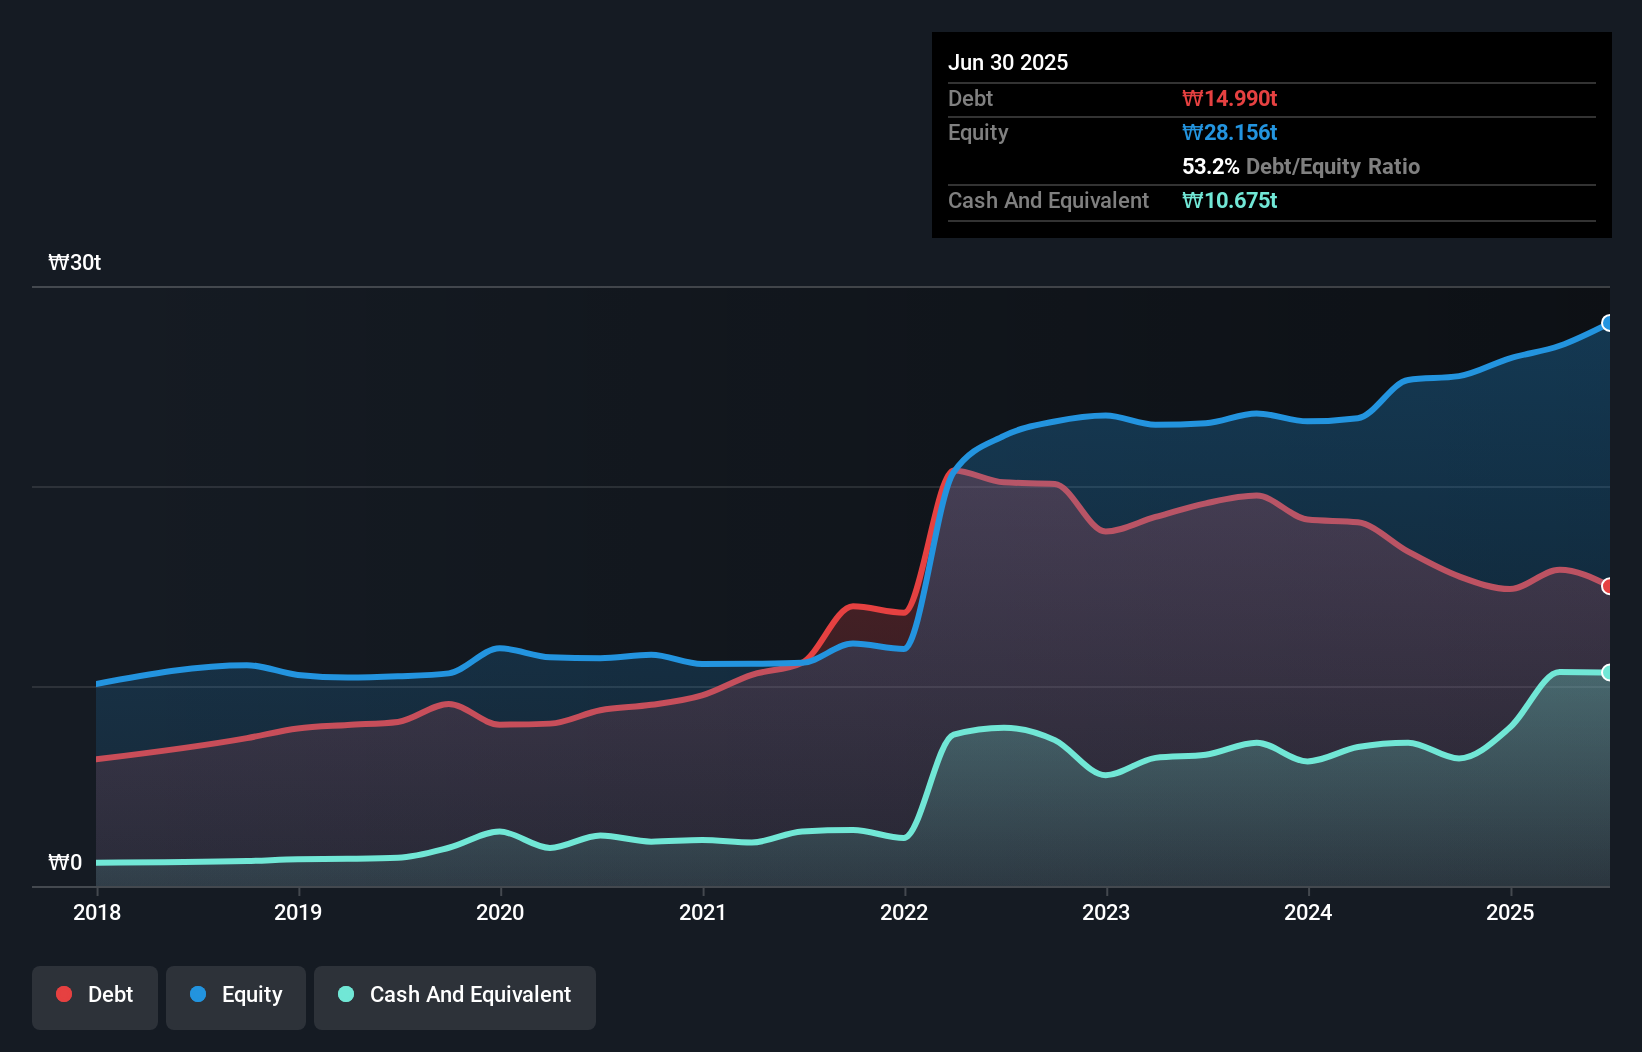Image resolution: width=1642 pixels, height=1052 pixels.
Task: Click the teal Cash And Equivalent legend dot
Action: (x=344, y=994)
